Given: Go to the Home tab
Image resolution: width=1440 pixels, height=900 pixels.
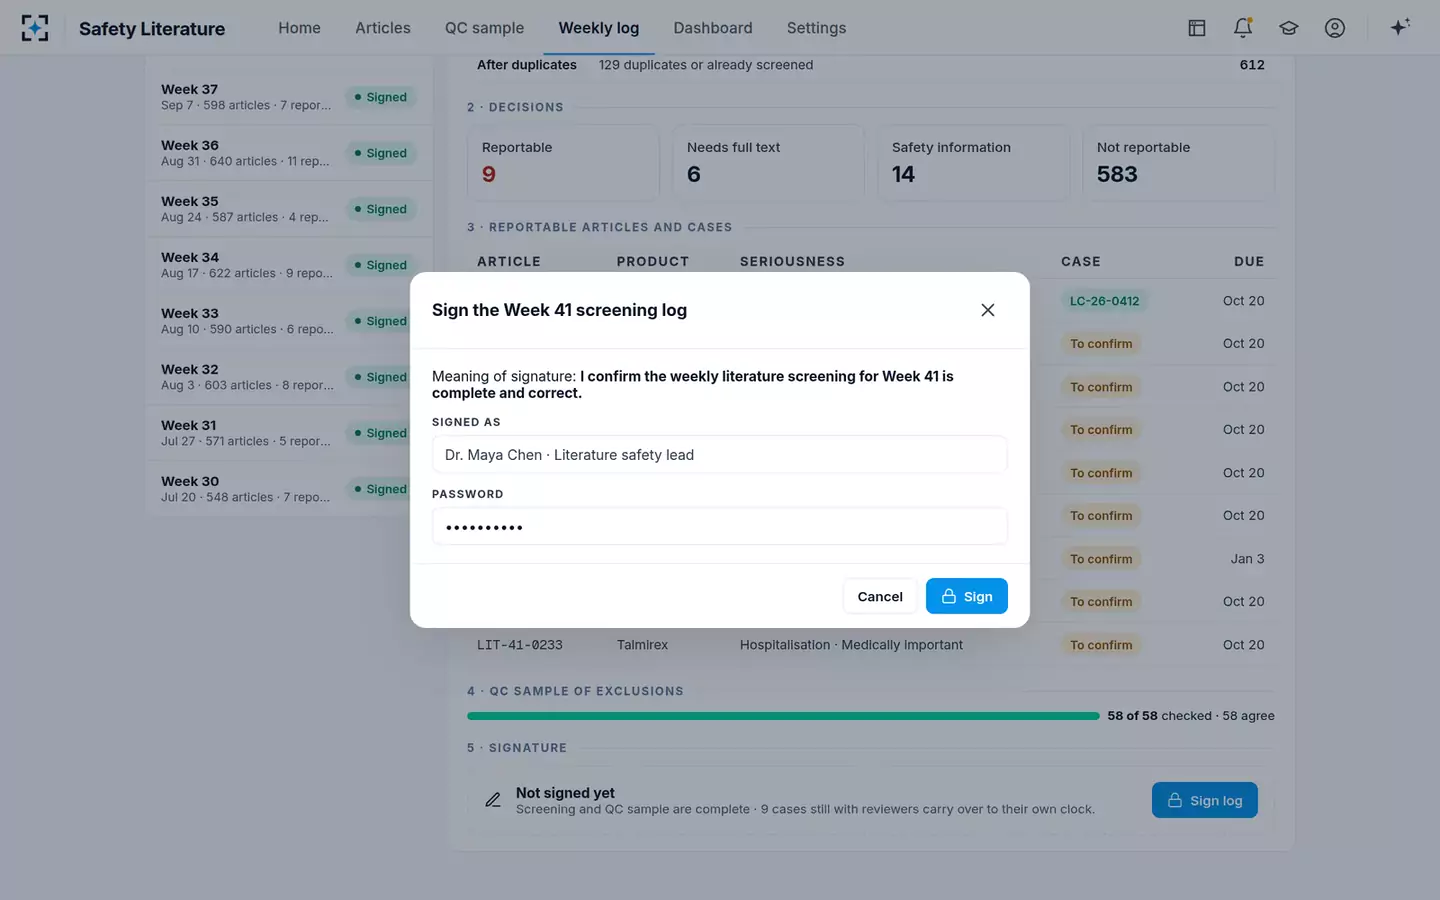Looking at the screenshot, I should tap(299, 28).
